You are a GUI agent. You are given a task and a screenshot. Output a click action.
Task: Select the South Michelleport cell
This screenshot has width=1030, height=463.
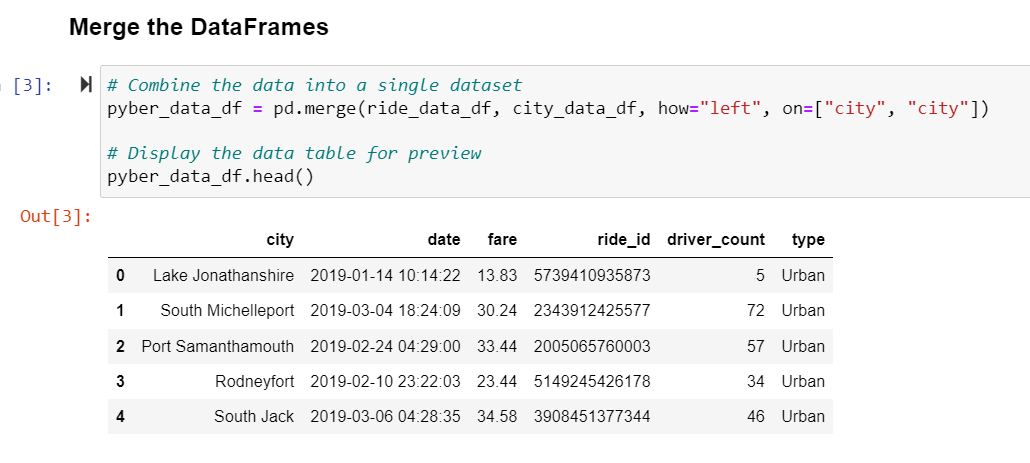(x=227, y=311)
